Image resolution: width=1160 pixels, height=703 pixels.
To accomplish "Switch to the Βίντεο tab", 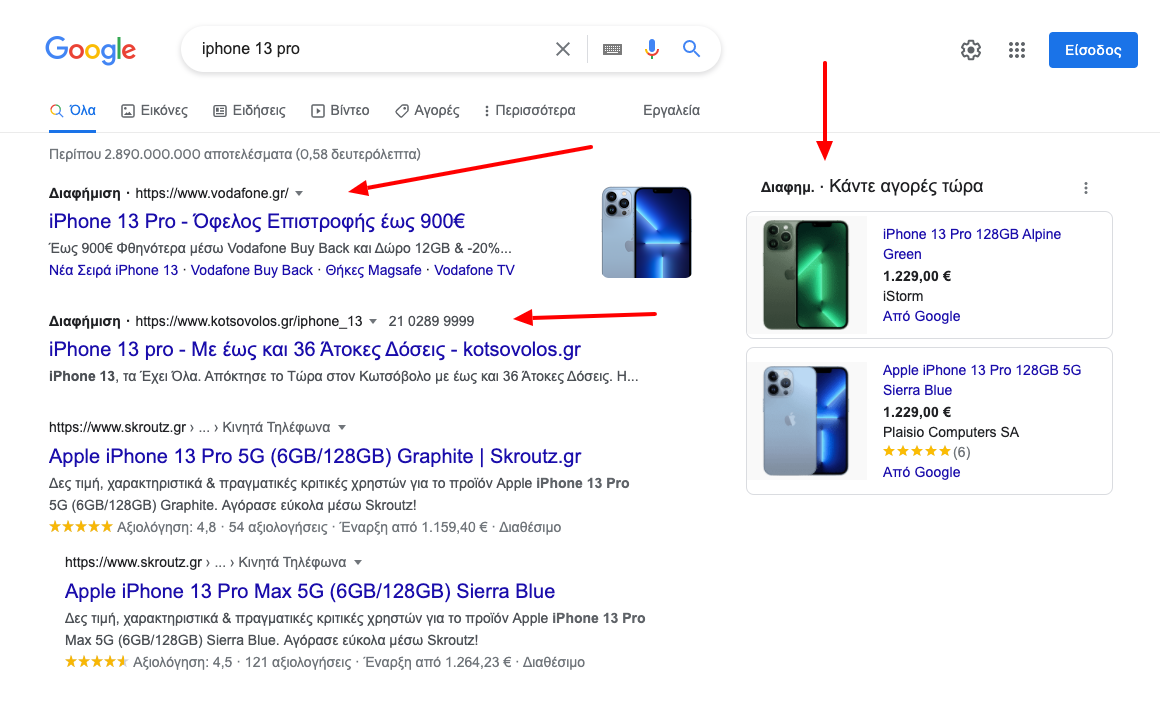I will (x=340, y=110).
